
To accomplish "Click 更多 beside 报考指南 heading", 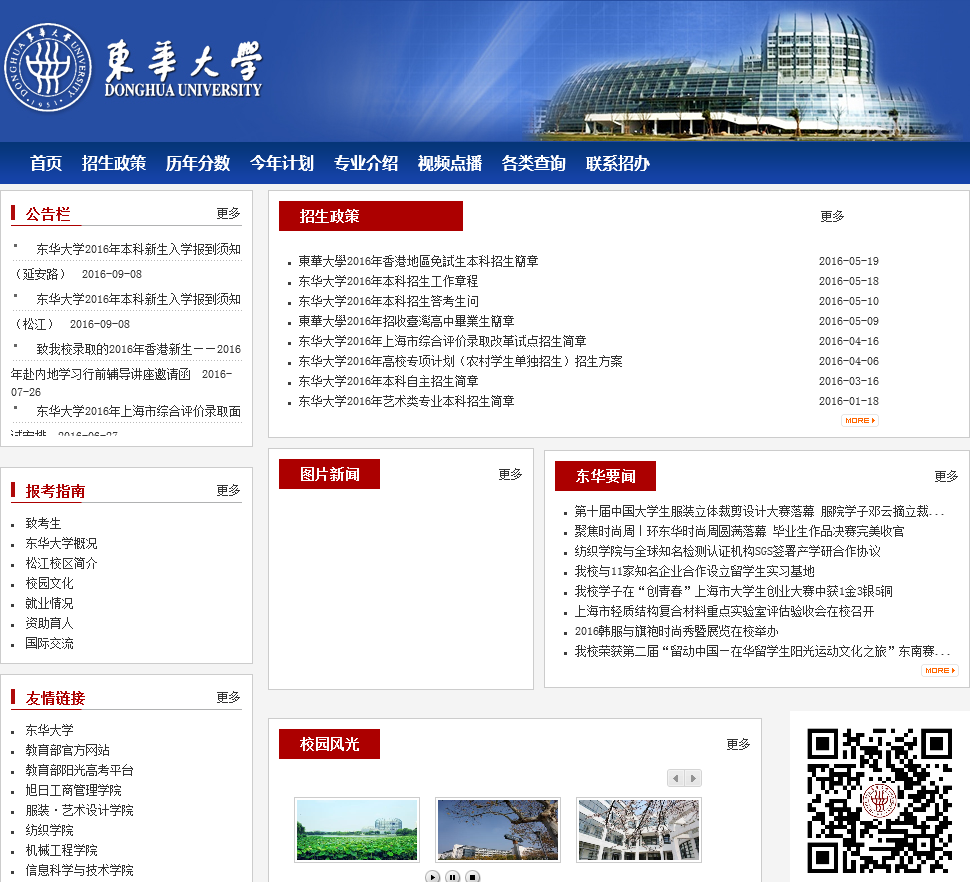I will click(228, 490).
